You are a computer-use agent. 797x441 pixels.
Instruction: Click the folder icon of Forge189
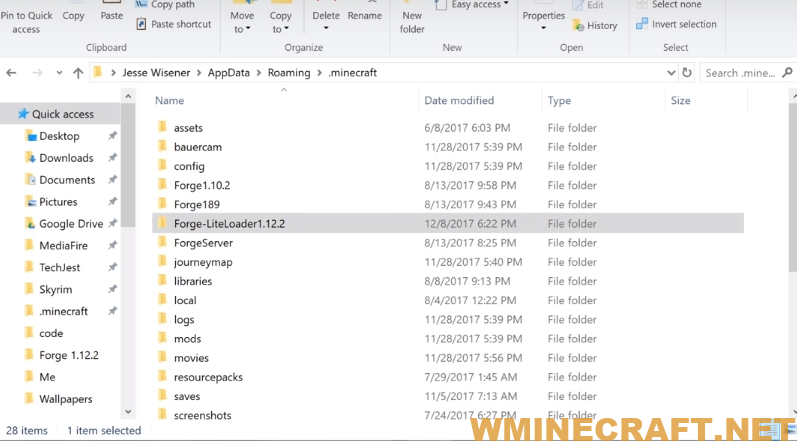click(162, 204)
